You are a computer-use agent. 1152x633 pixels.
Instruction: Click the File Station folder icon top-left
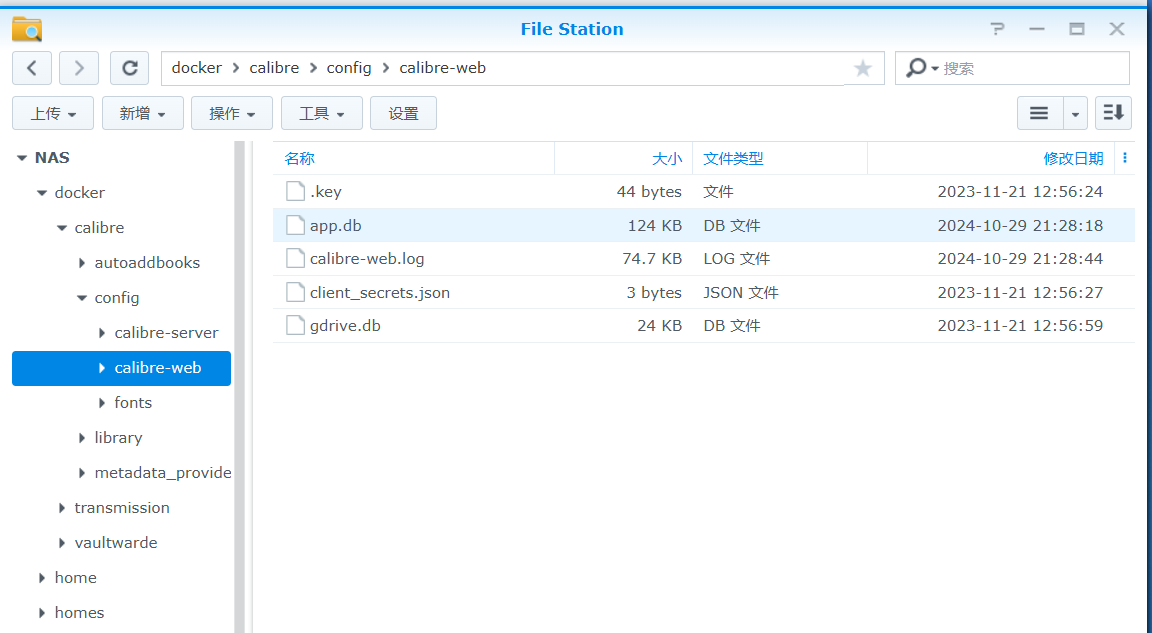[x=26, y=28]
